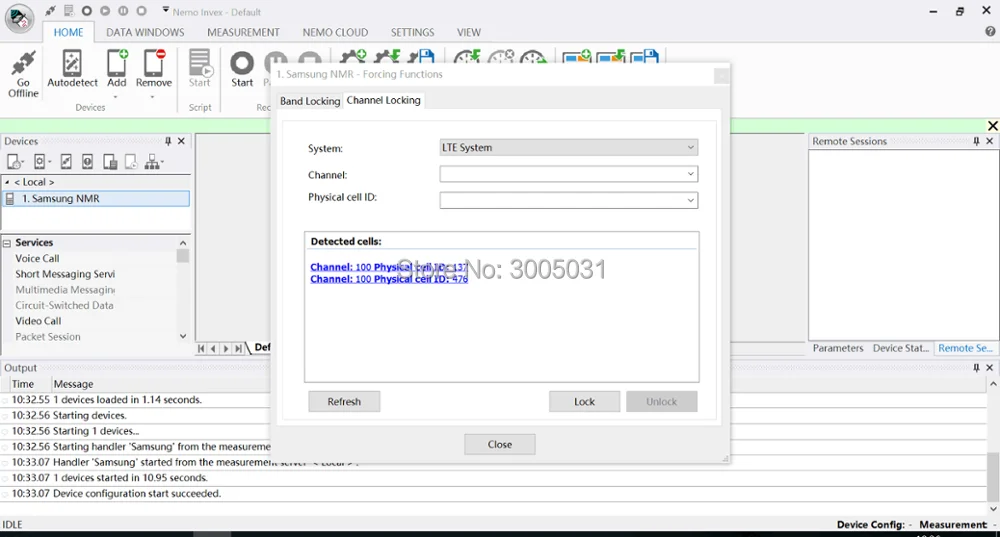Viewport: 1000px width, 537px height.
Task: Click the workspace window with plus icon
Action: point(577,57)
